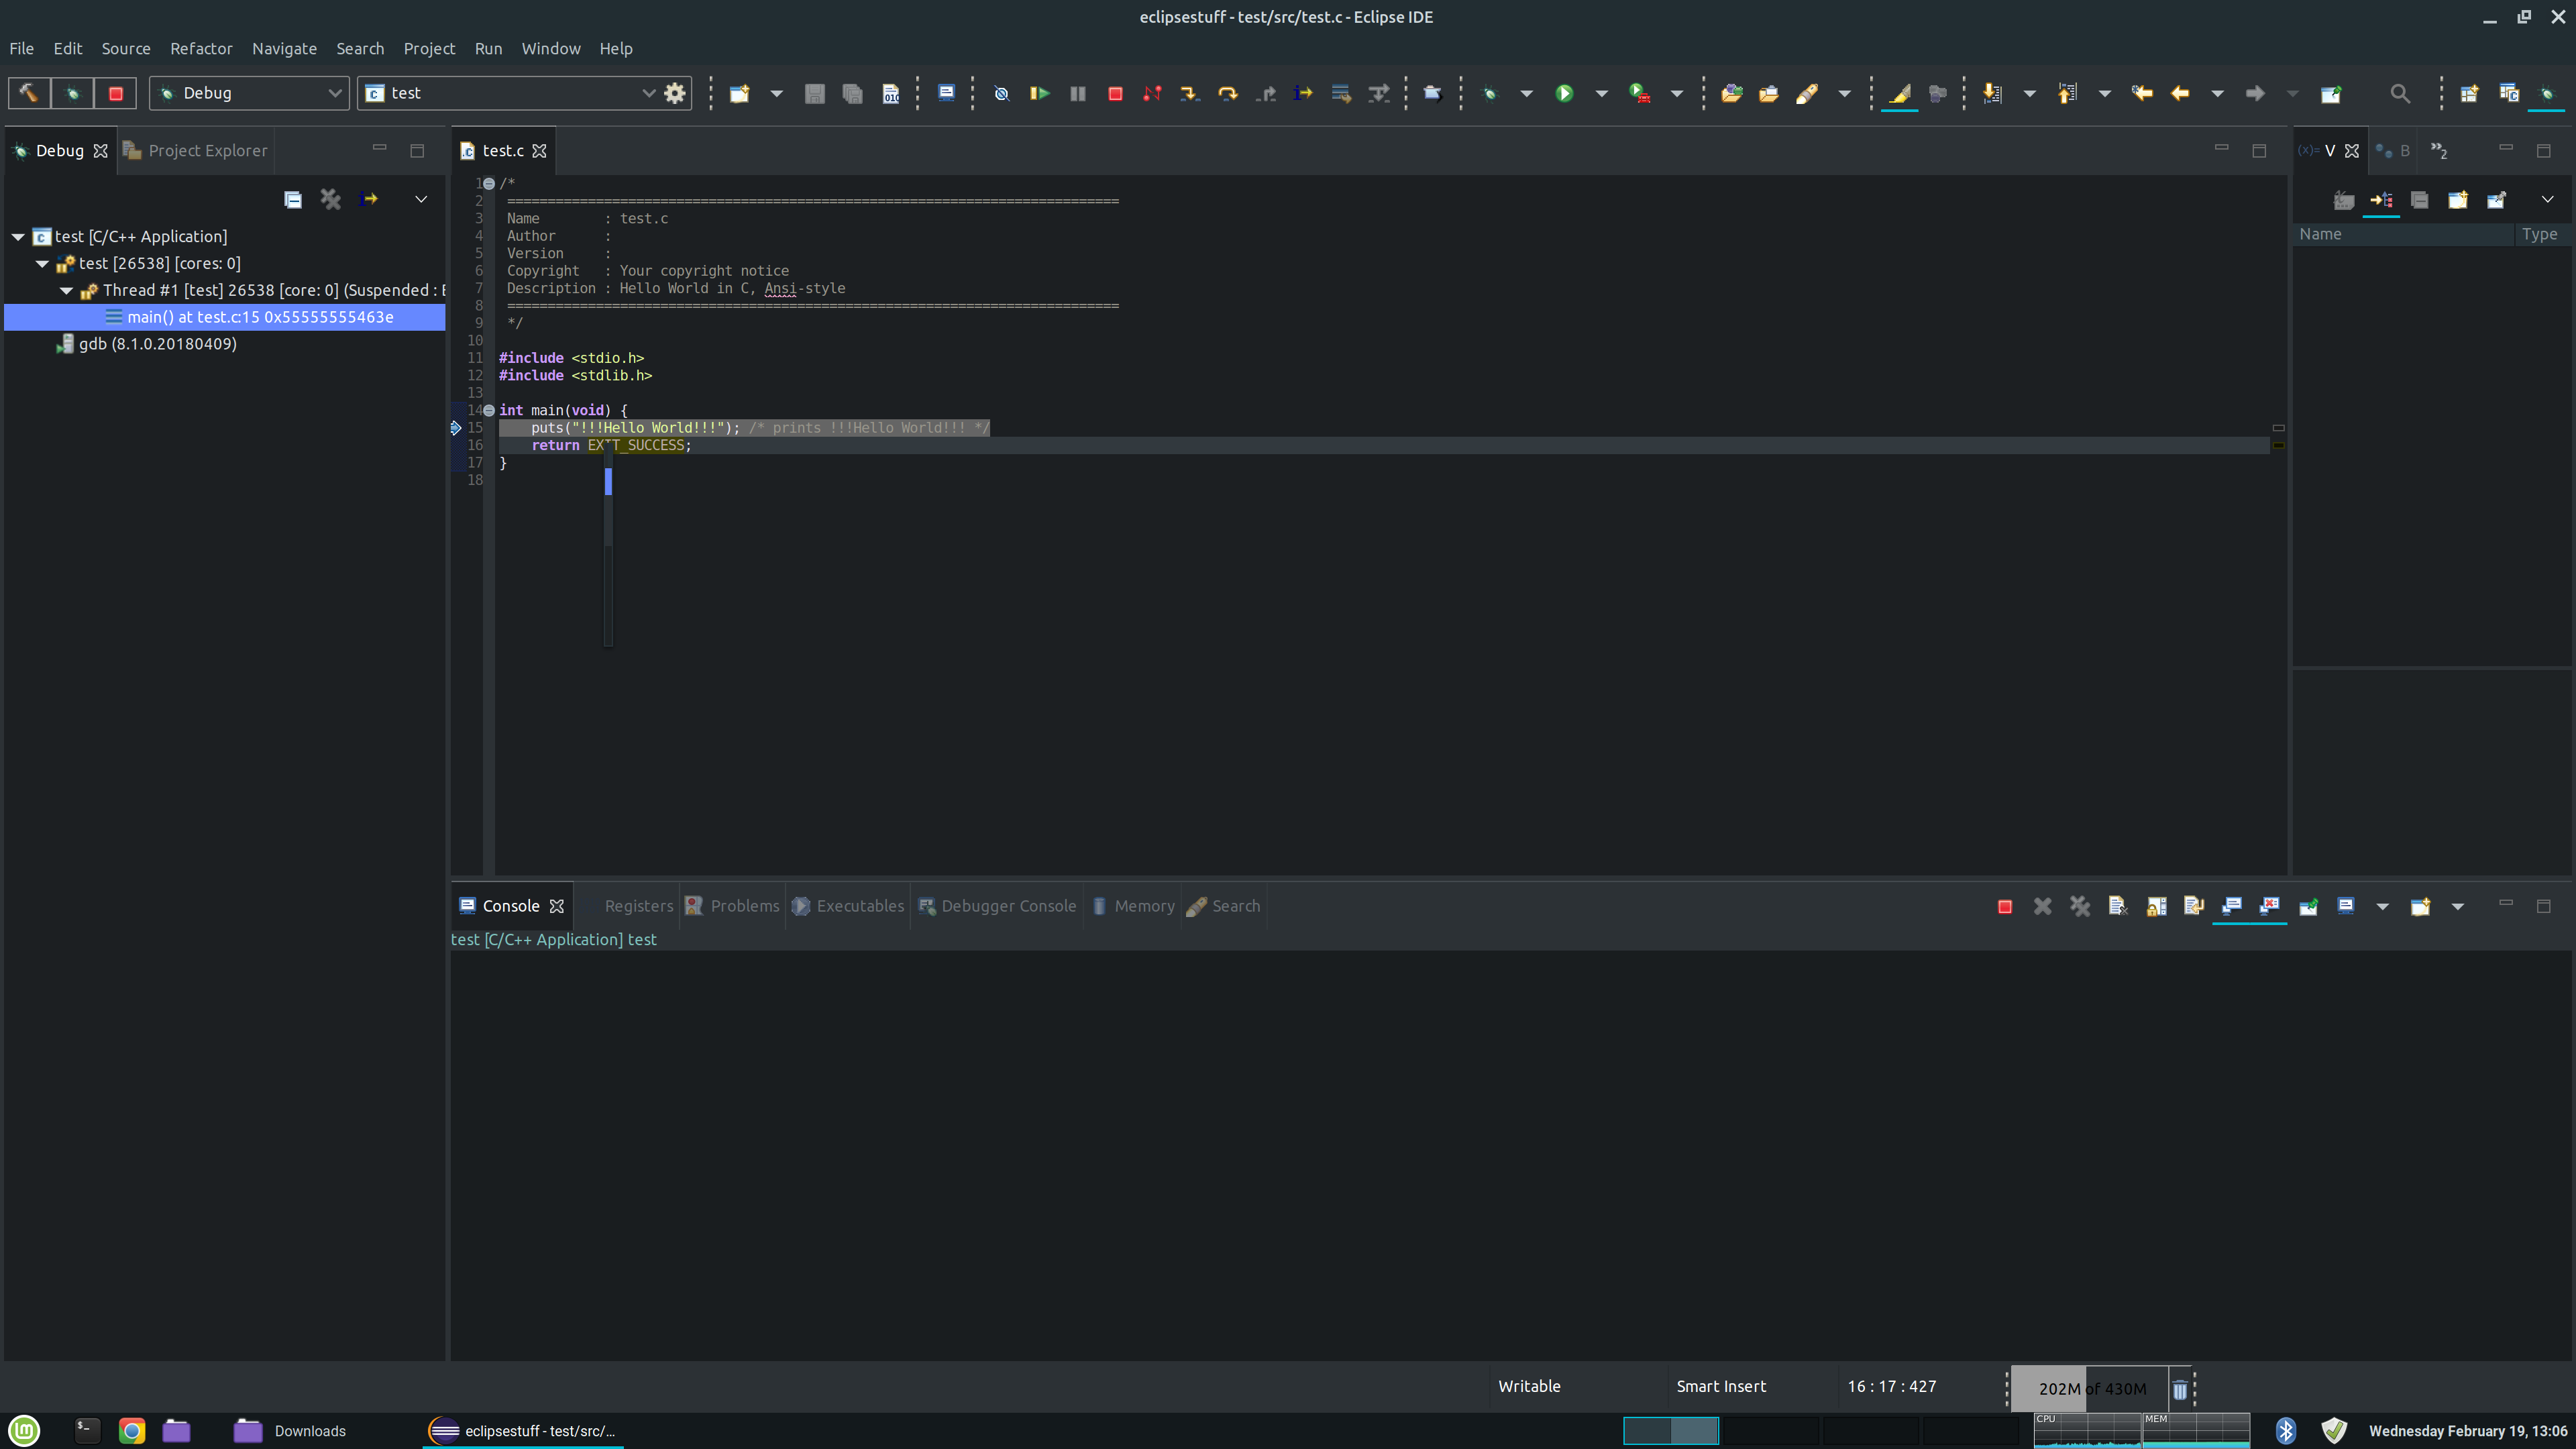
Task: Open the New wizard dropdown arrow
Action: [776, 93]
